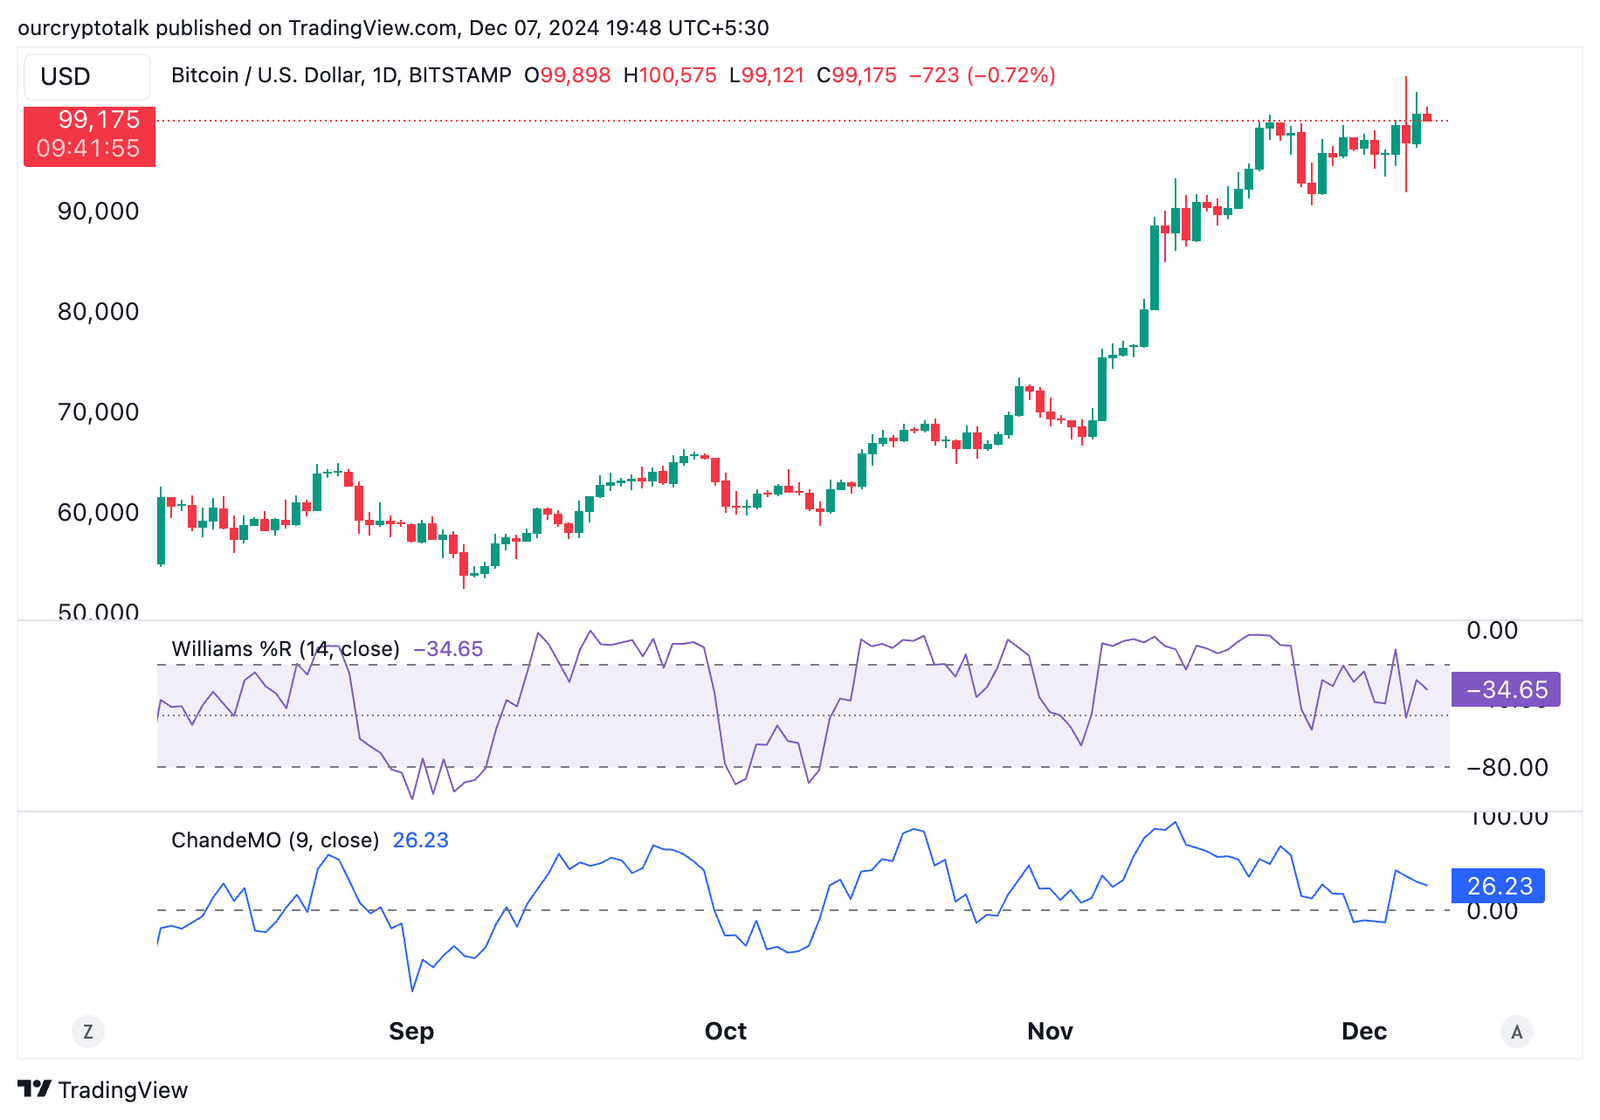Screen dimensions: 1600x1120
Task: Select the ChandeMO (9, close) legend title
Action: 275,840
